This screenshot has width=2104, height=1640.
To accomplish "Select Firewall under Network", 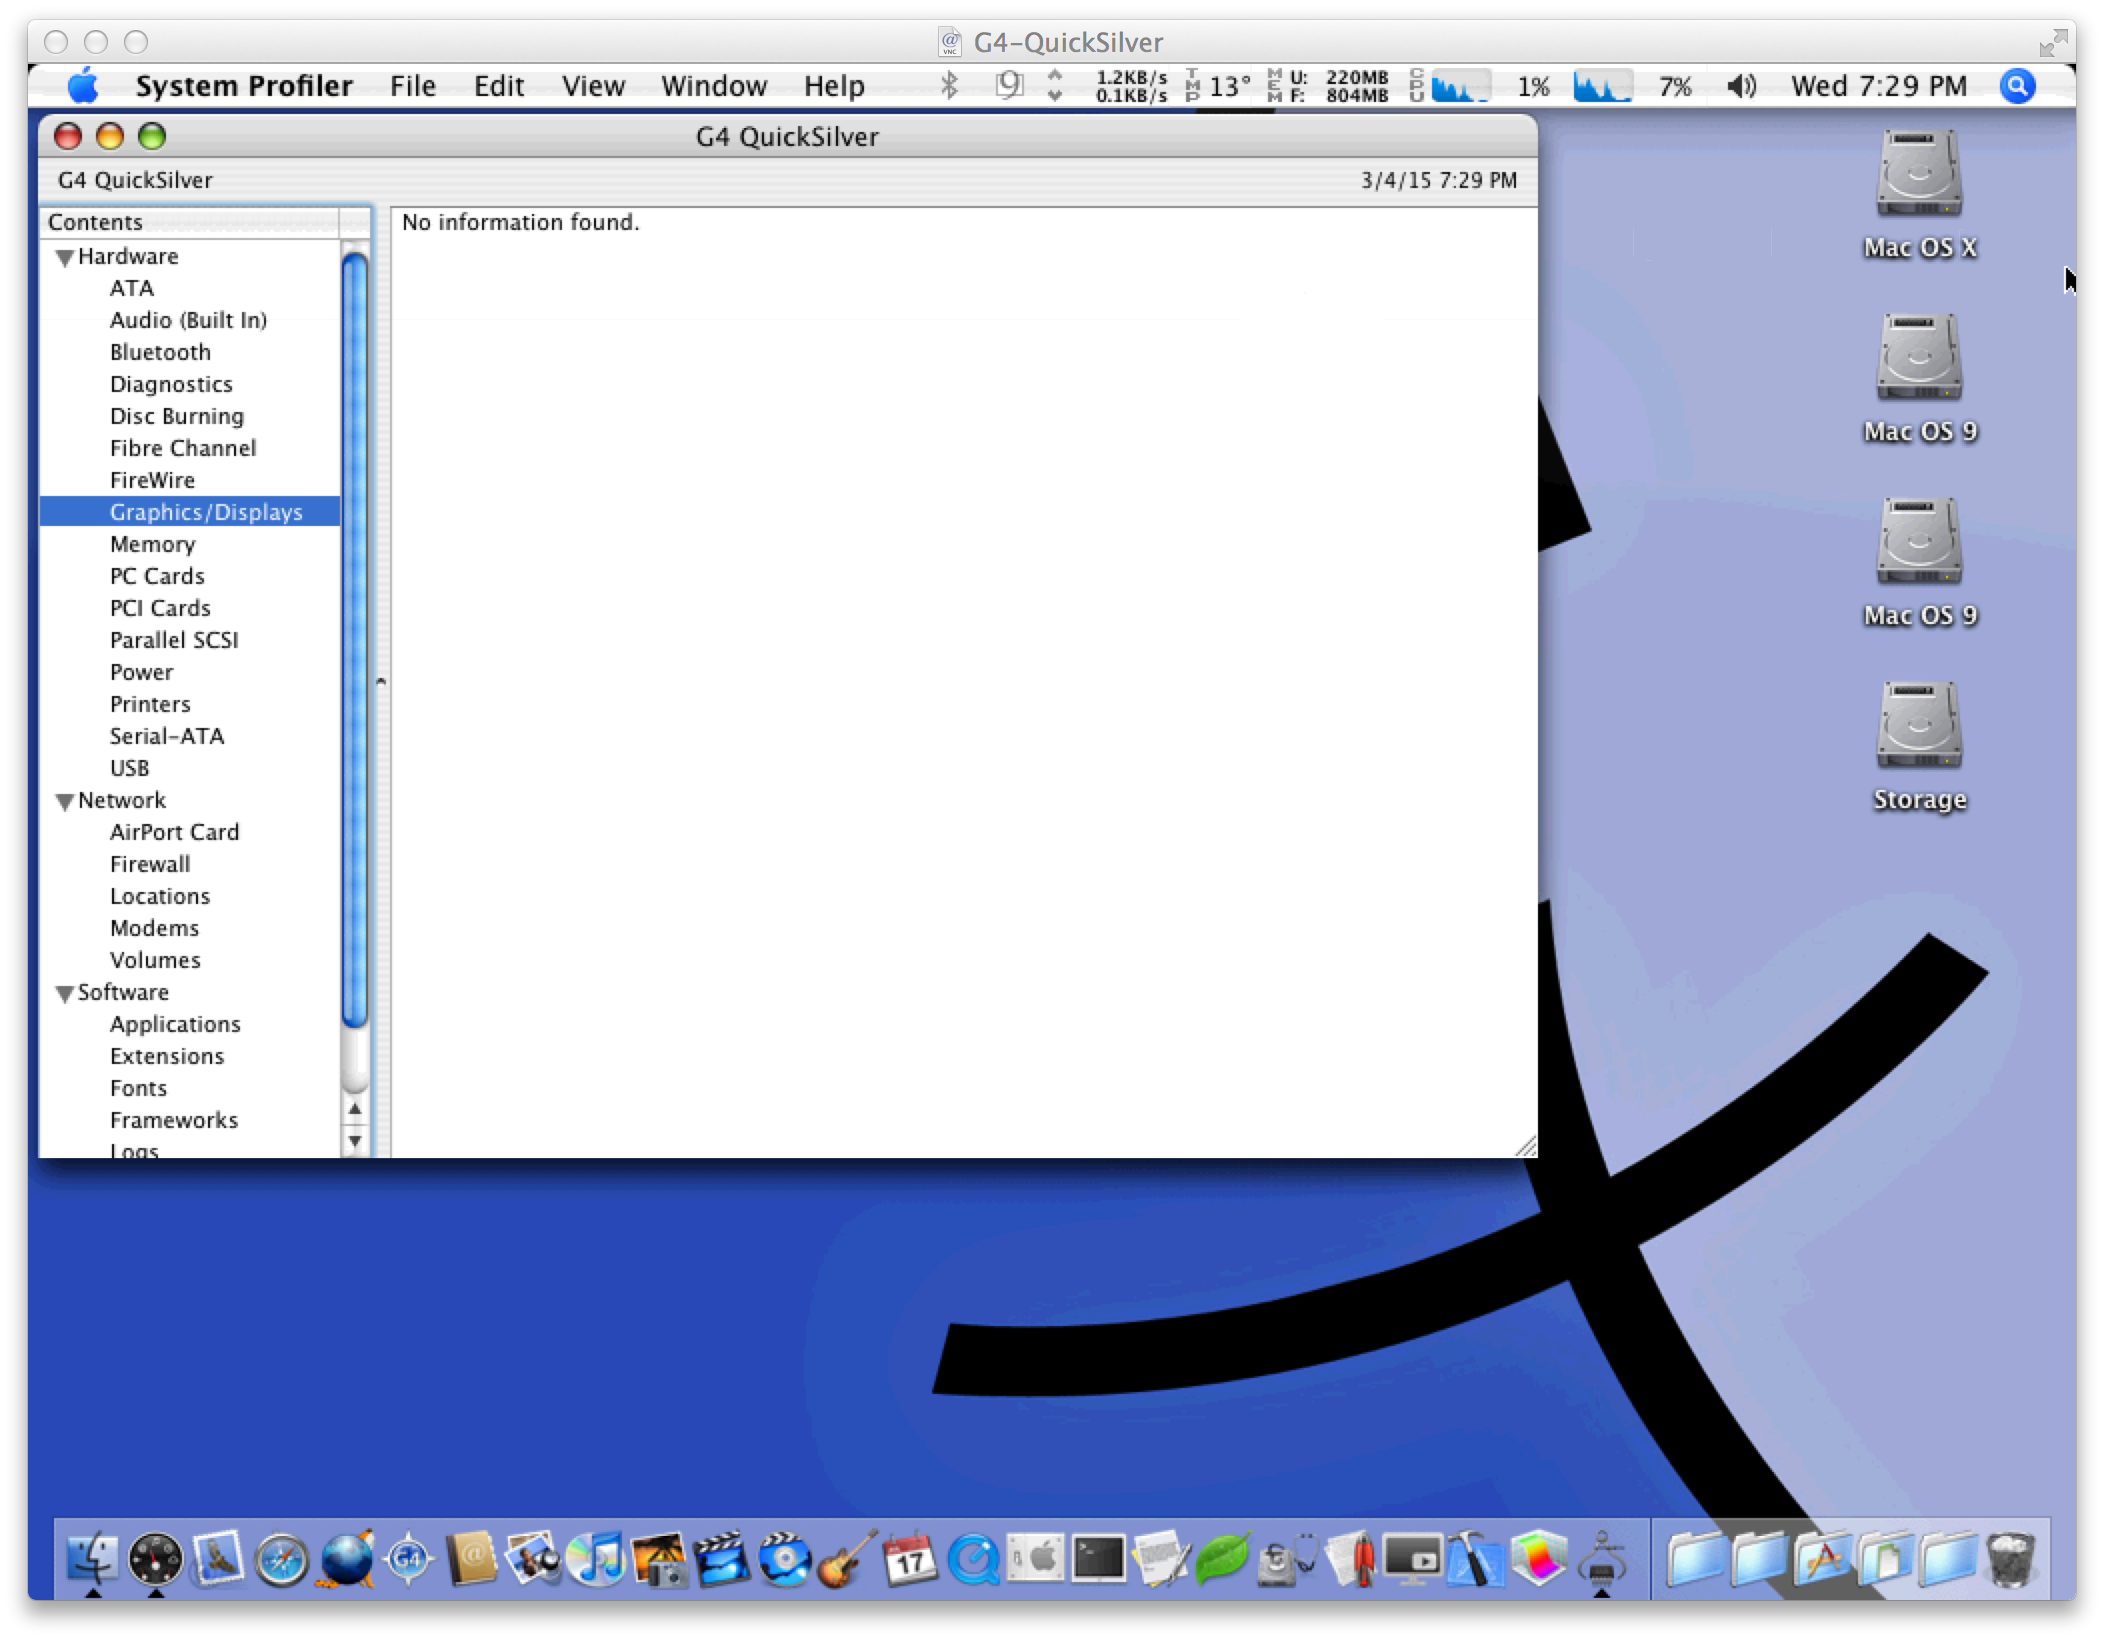I will 150,864.
